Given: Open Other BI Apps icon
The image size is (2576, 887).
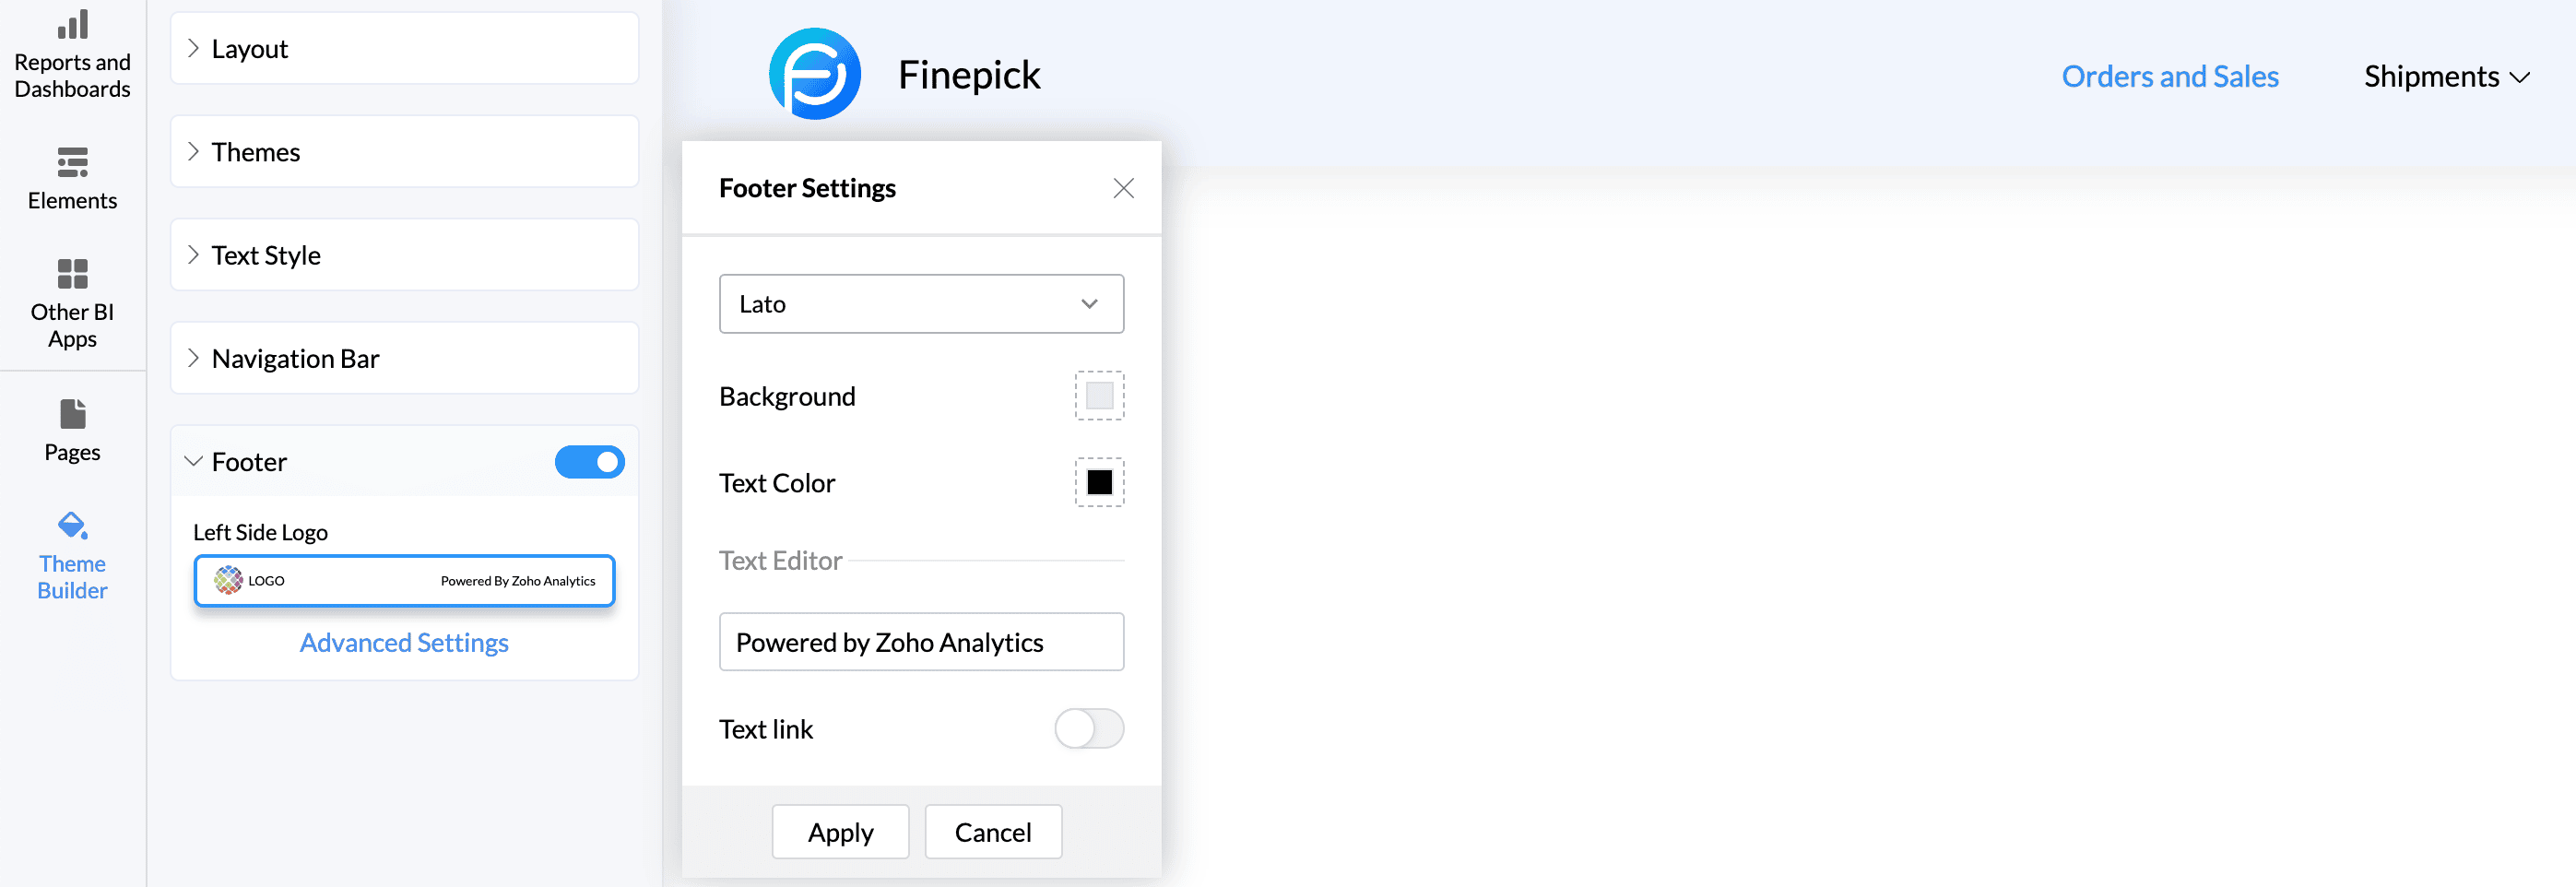Looking at the screenshot, I should [x=72, y=273].
